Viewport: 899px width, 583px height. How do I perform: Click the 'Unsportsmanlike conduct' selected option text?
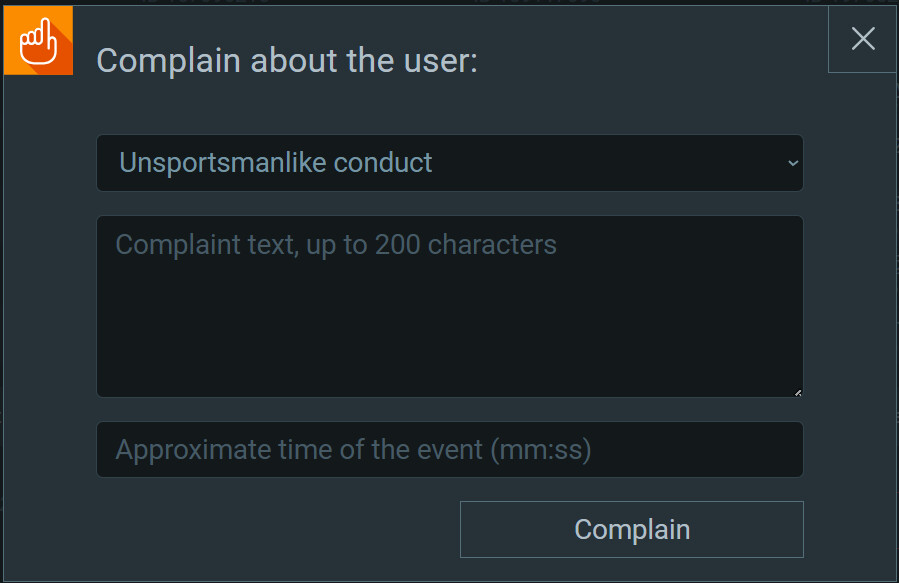click(x=276, y=163)
